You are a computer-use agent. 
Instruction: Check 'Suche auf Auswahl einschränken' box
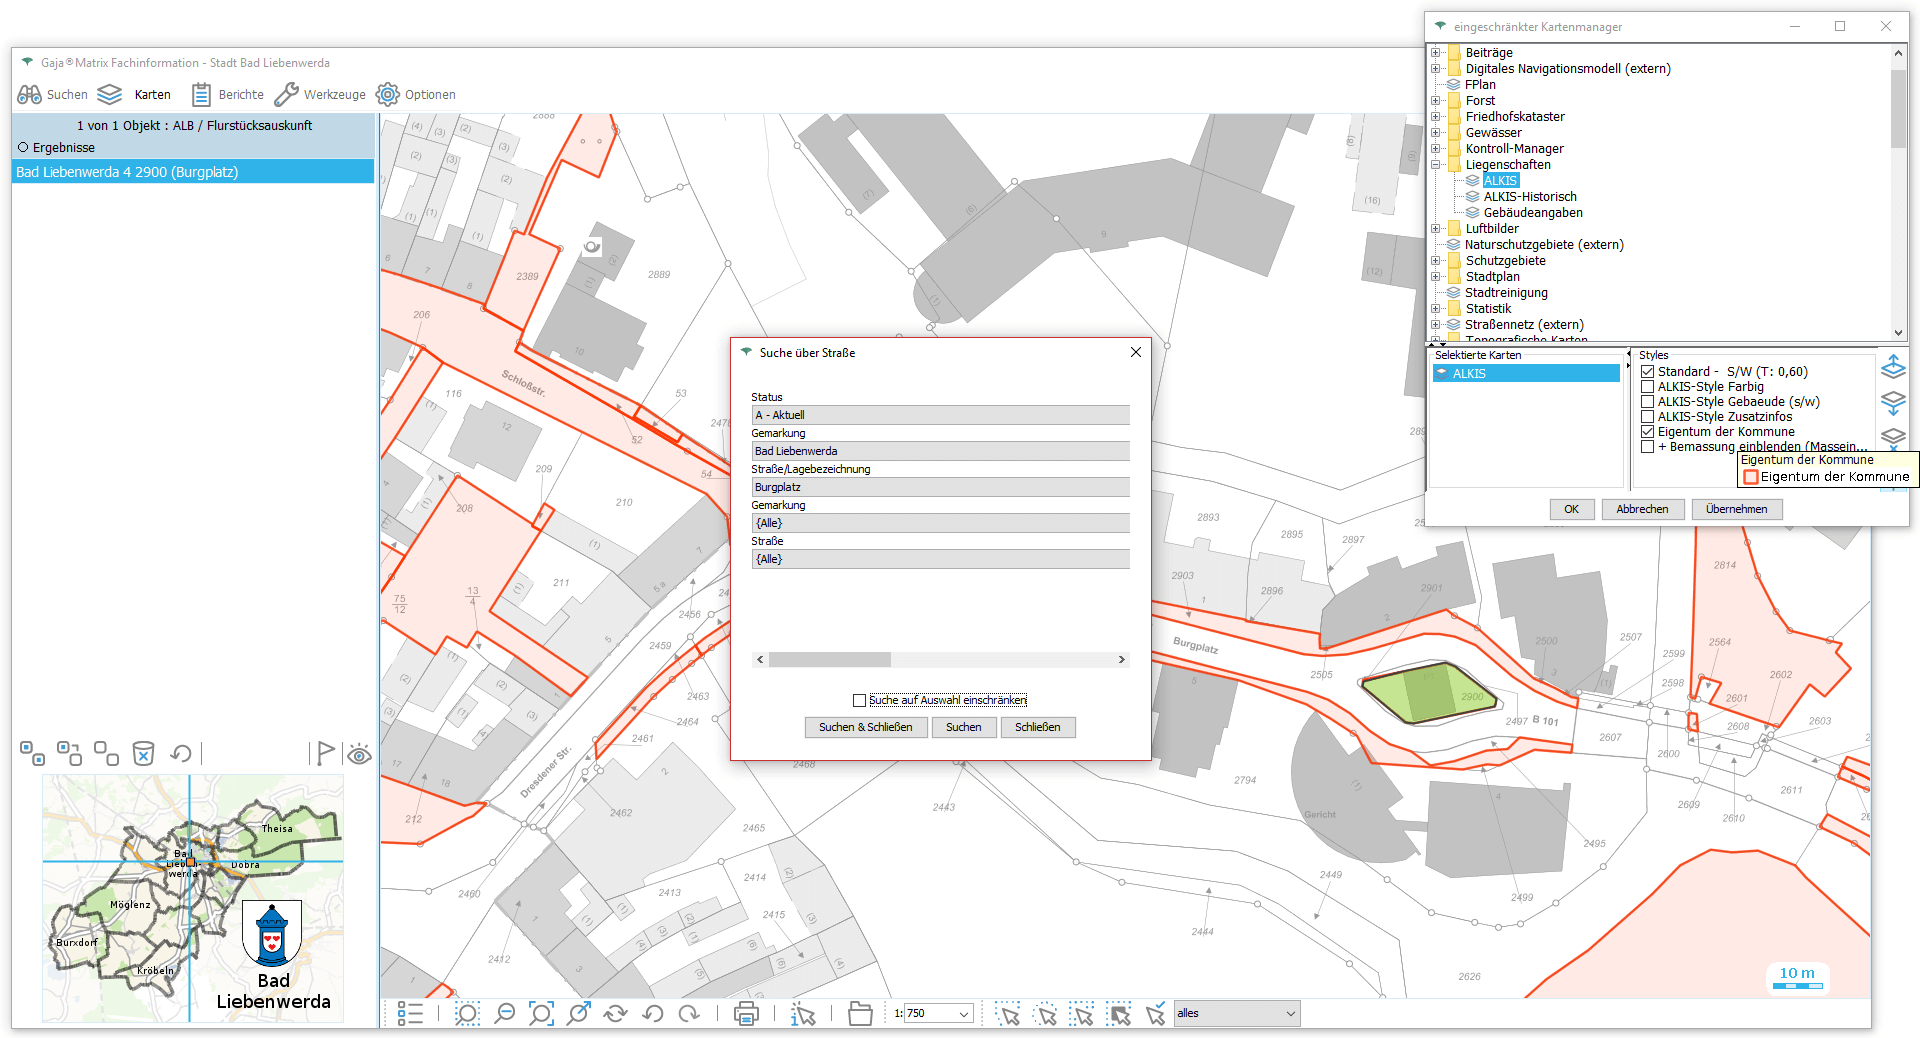click(x=859, y=700)
